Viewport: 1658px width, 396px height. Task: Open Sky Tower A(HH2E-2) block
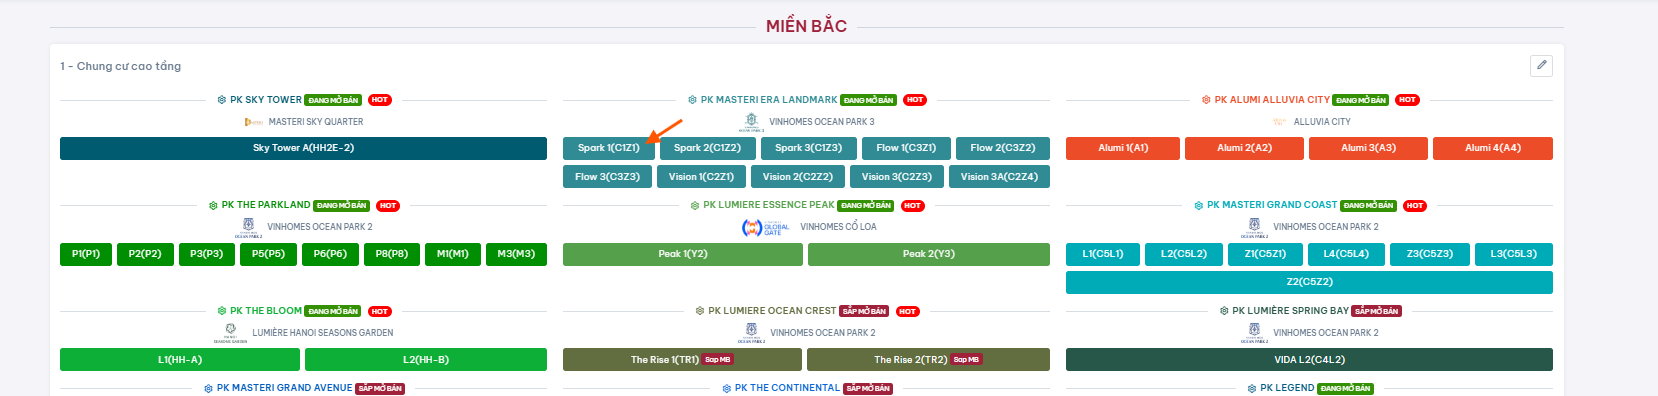303,148
